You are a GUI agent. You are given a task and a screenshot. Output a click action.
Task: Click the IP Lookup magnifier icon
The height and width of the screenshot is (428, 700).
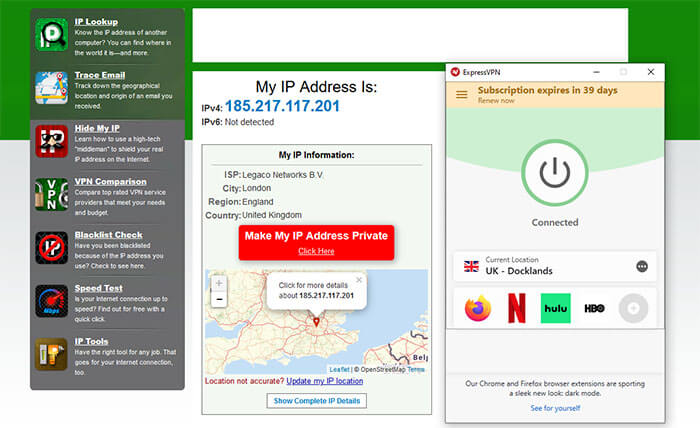pos(52,34)
